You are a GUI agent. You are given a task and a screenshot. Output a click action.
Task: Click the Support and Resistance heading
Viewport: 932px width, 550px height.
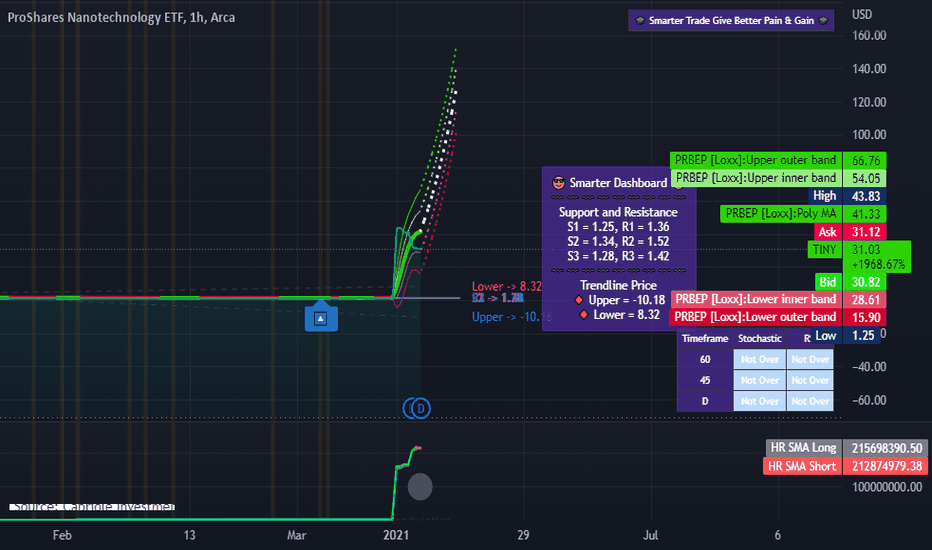tap(618, 212)
